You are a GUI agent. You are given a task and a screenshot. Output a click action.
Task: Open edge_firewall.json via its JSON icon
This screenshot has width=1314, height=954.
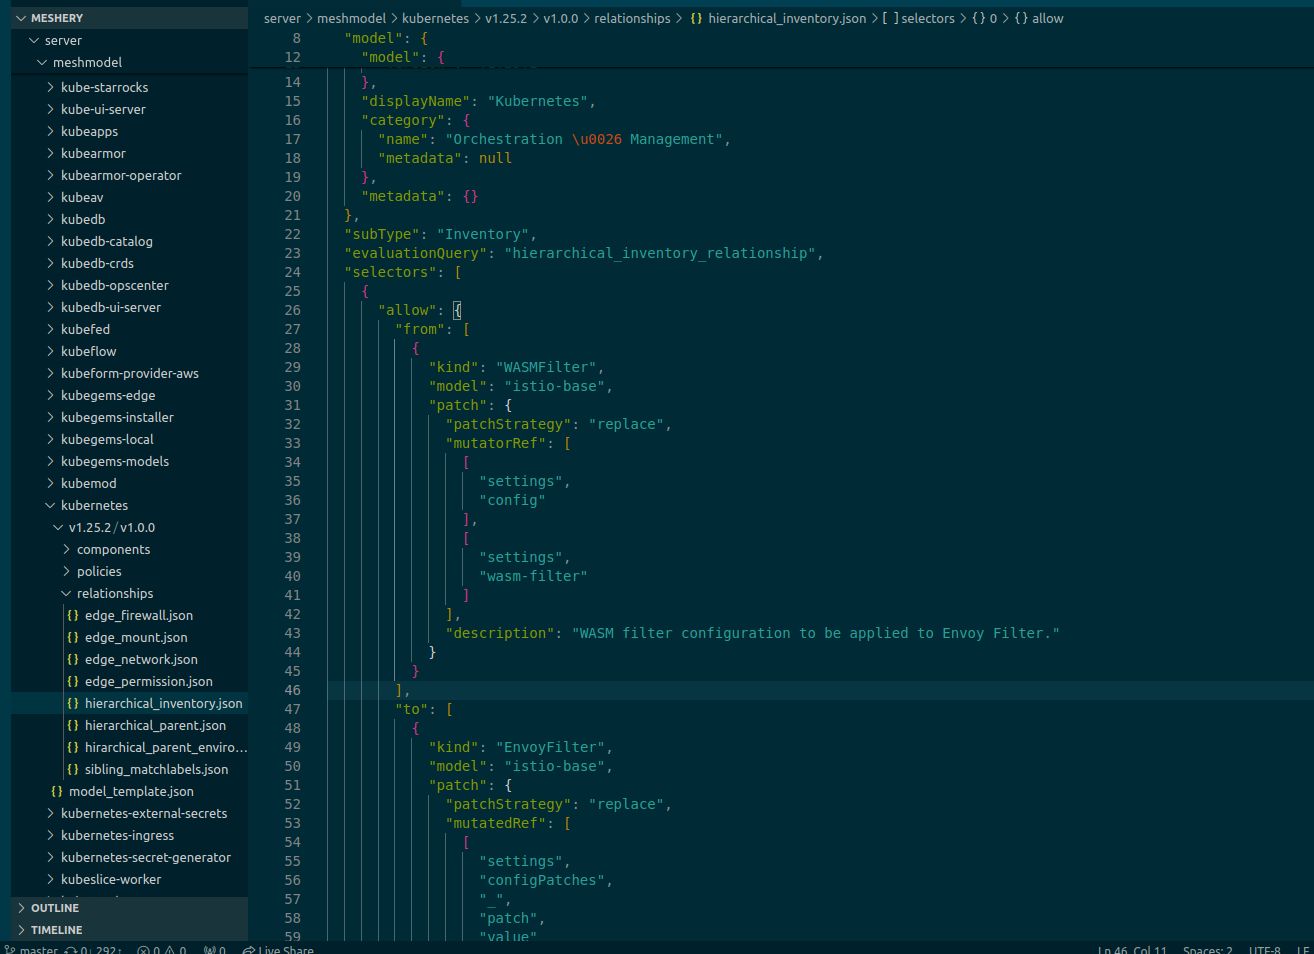point(73,615)
